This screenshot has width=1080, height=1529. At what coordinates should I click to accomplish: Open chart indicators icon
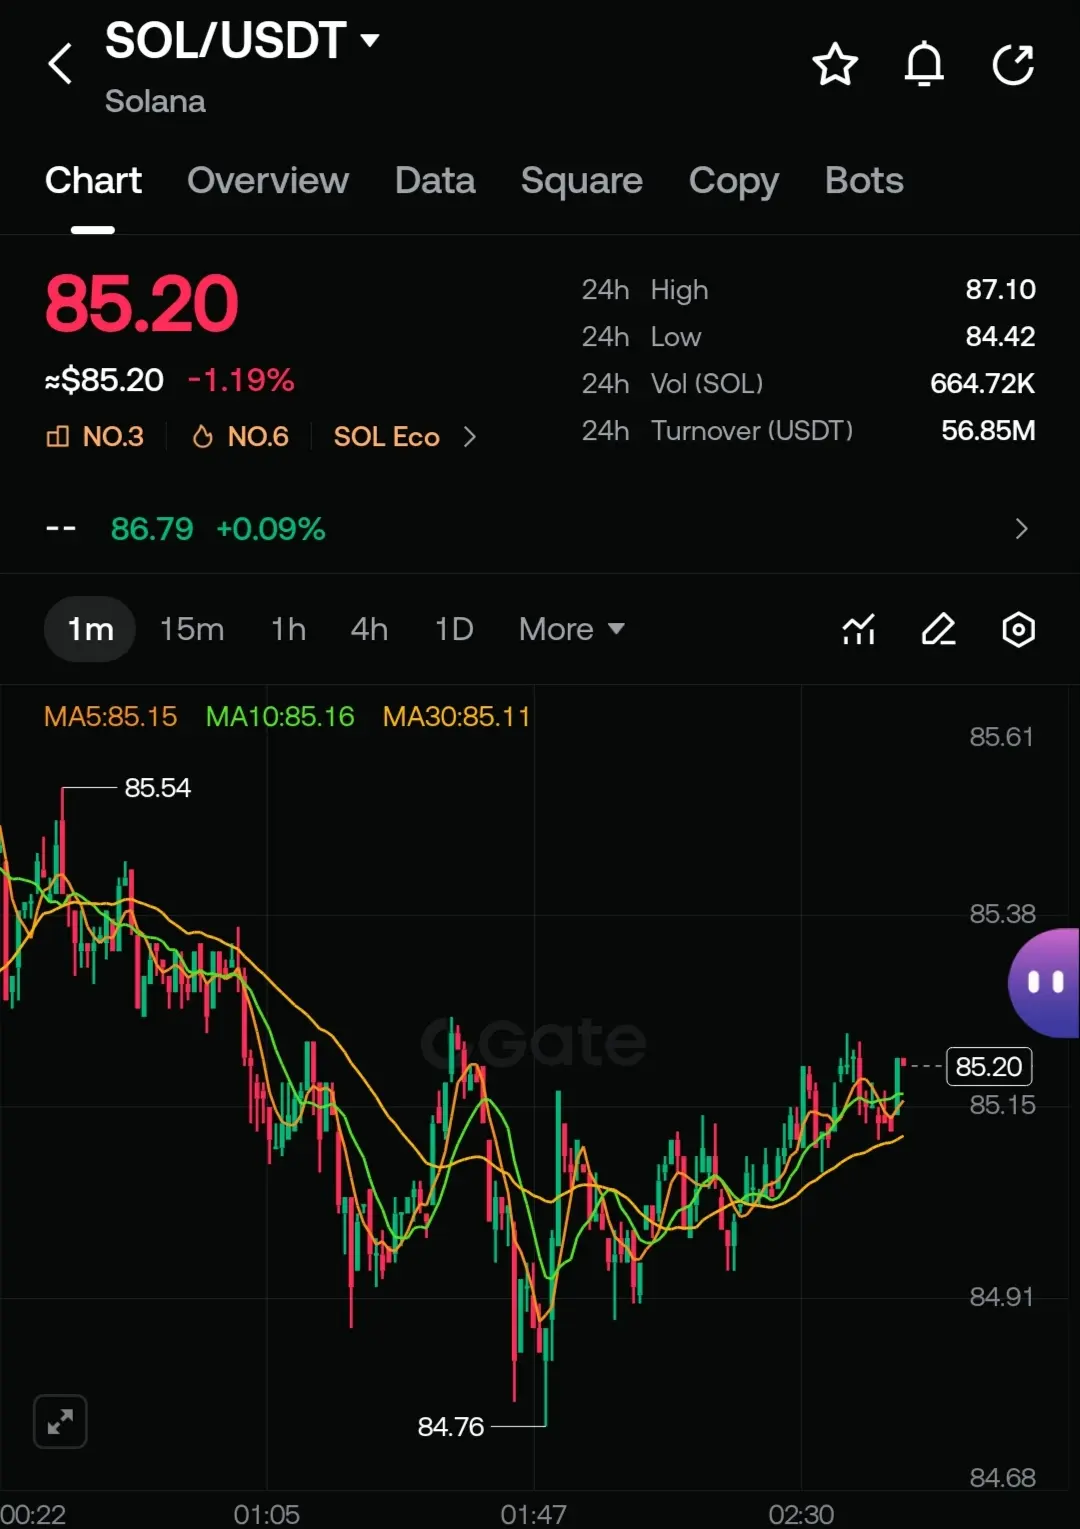point(859,630)
